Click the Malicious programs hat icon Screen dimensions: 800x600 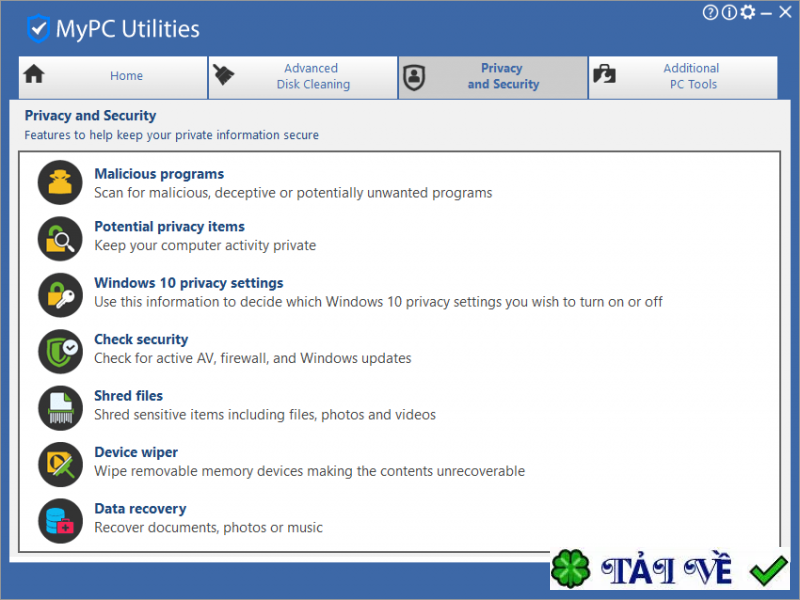pyautogui.click(x=60, y=183)
